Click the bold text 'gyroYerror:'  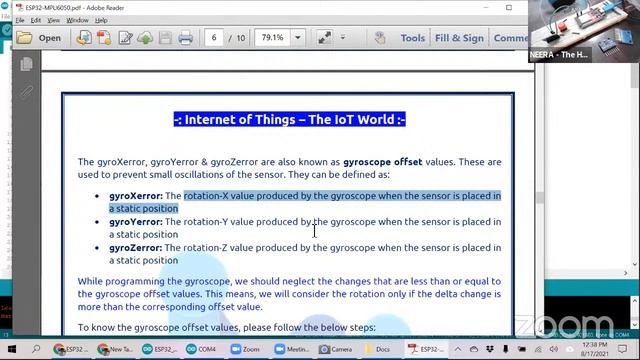pyautogui.click(x=136, y=222)
